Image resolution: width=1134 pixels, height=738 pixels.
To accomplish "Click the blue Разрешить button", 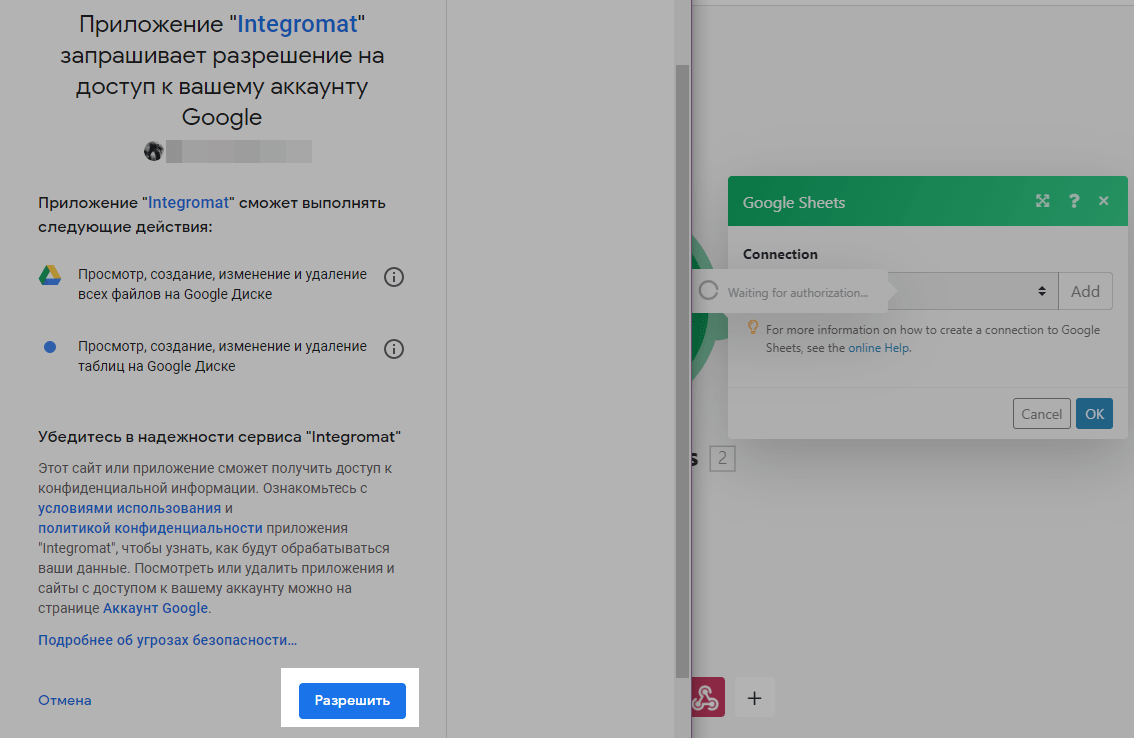I will point(352,700).
